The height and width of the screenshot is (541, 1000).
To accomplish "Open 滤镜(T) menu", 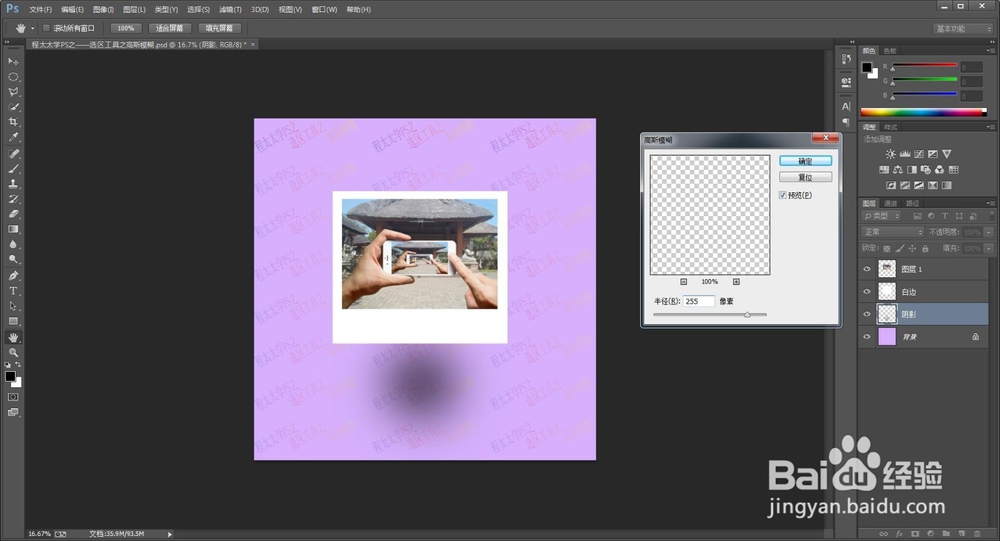I will [230, 10].
